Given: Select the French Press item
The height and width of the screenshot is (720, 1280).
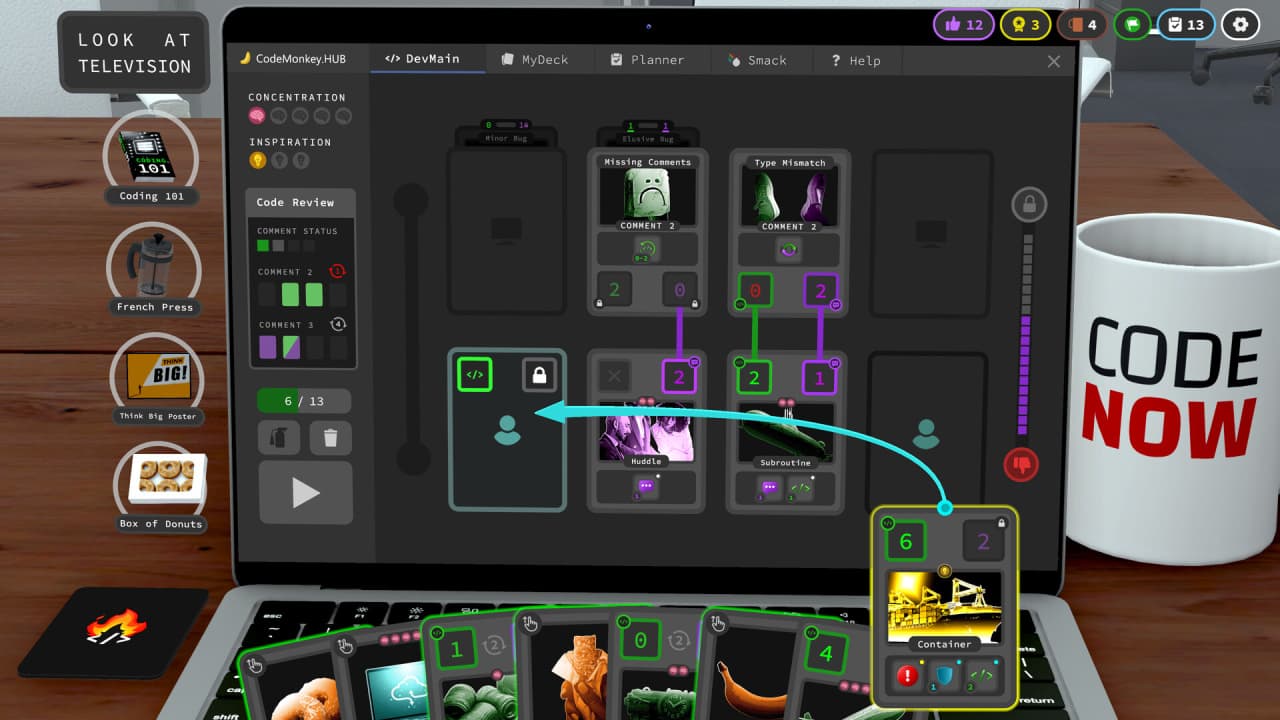Looking at the screenshot, I should pyautogui.click(x=155, y=265).
